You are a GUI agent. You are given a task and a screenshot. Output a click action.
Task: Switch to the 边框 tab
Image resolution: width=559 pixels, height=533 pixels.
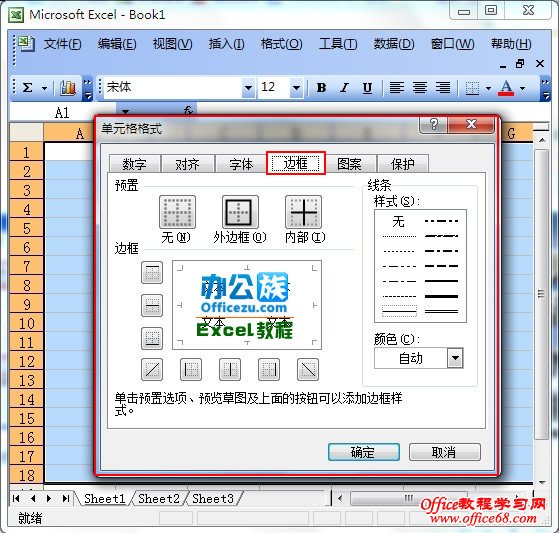click(x=296, y=163)
